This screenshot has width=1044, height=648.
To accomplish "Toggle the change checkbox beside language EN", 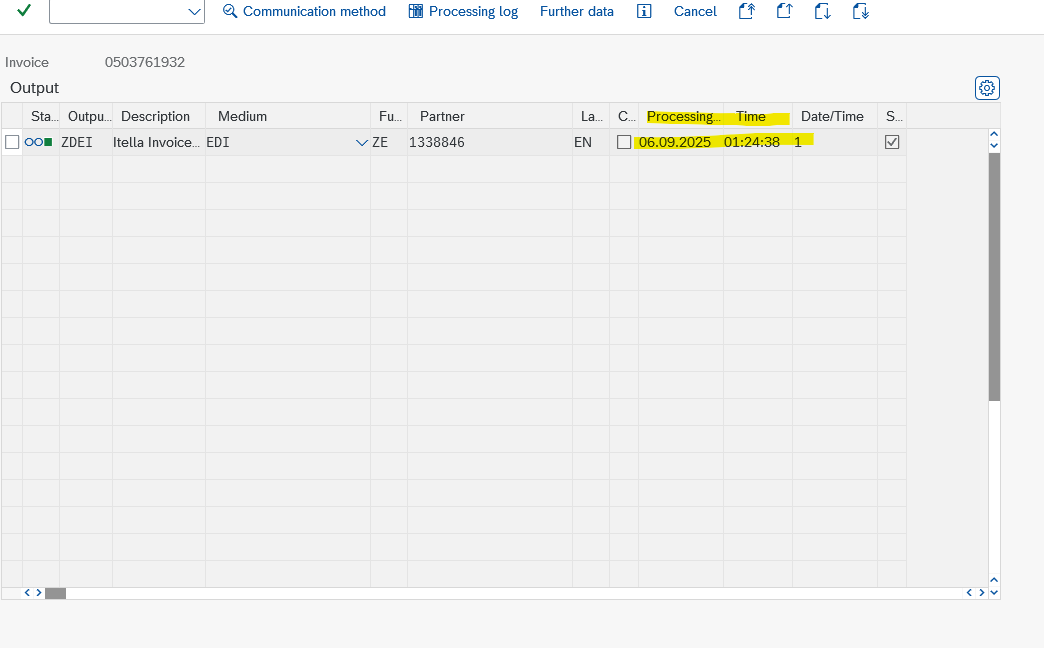I will [624, 142].
